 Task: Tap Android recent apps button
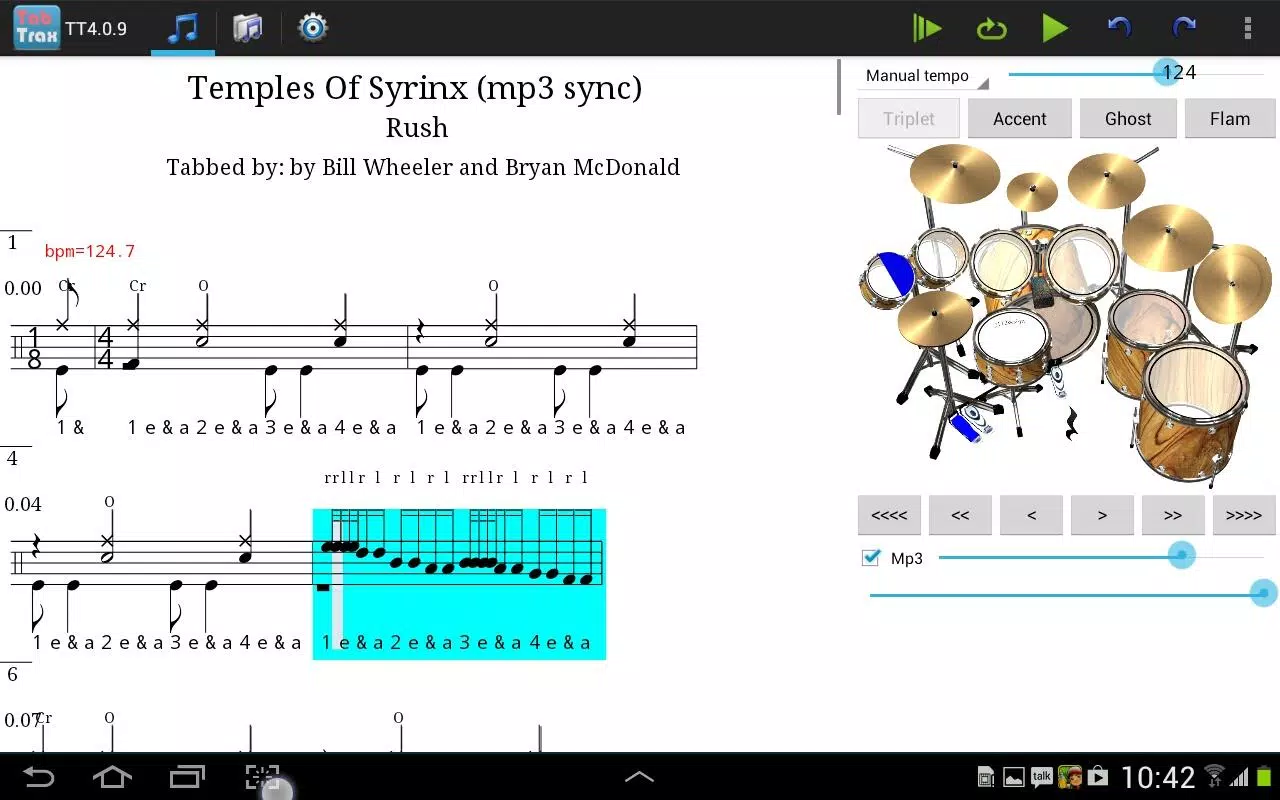187,777
